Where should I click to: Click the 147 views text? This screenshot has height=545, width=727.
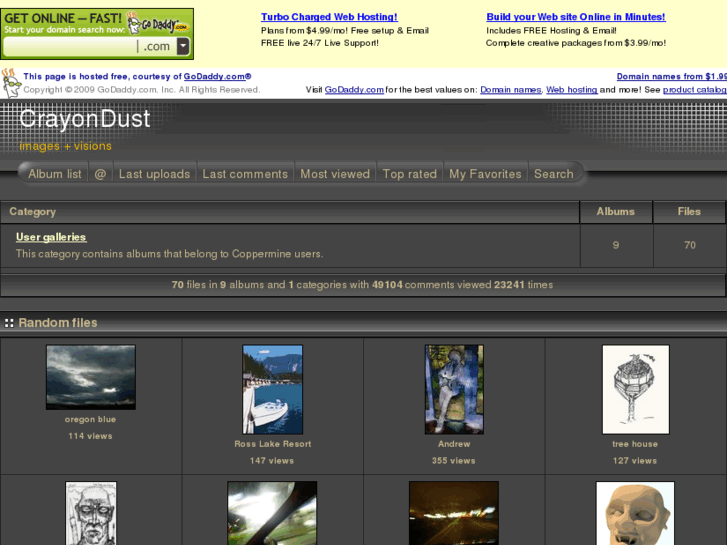pyautogui.click(x=272, y=461)
